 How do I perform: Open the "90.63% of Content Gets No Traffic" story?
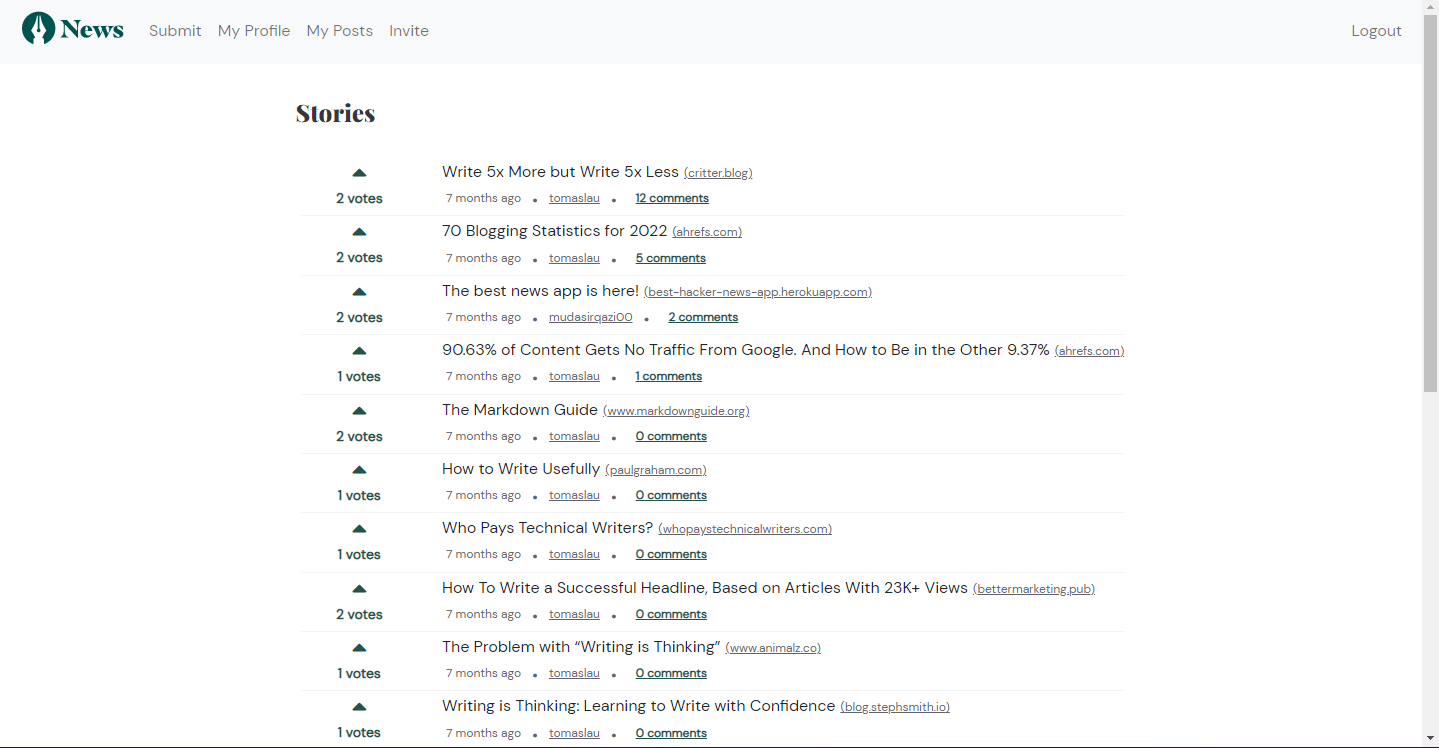746,350
